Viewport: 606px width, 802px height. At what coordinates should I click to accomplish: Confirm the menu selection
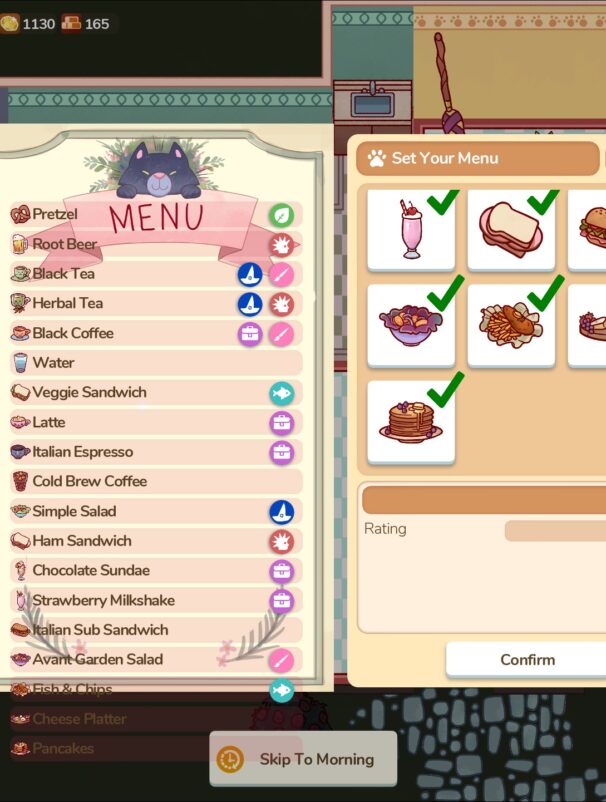[527, 660]
